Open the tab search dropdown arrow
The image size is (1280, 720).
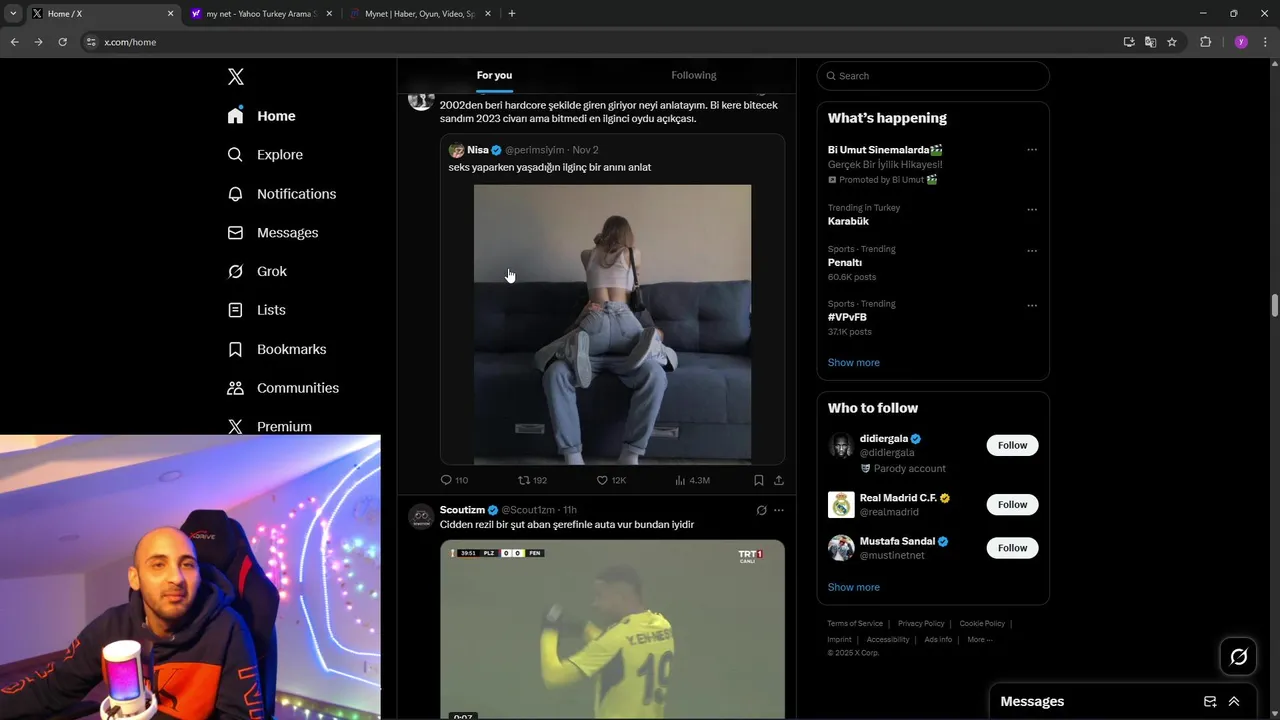(x=13, y=14)
